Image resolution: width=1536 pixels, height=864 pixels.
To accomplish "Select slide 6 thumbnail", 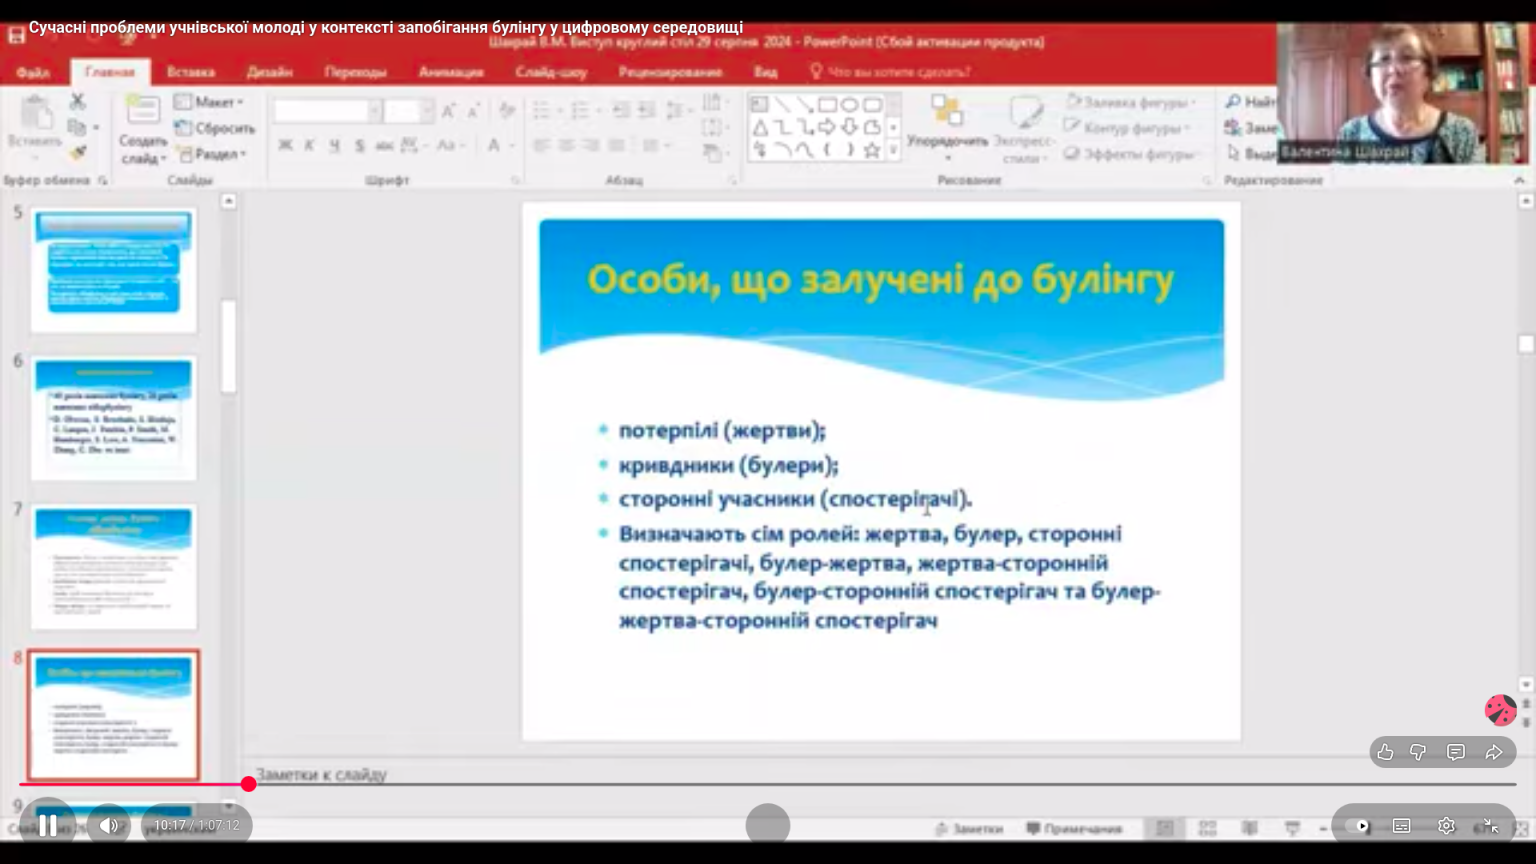I will (113, 418).
